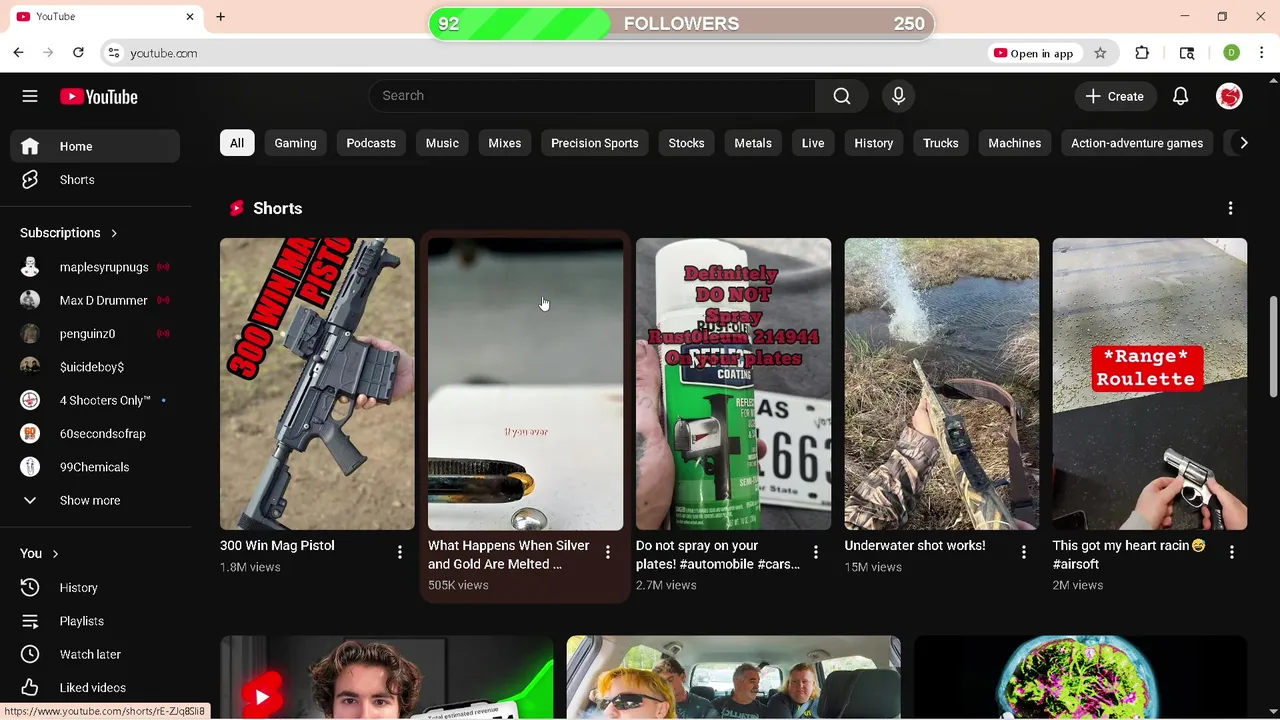Select the Music filter chip
1280x720 pixels.
442,143
